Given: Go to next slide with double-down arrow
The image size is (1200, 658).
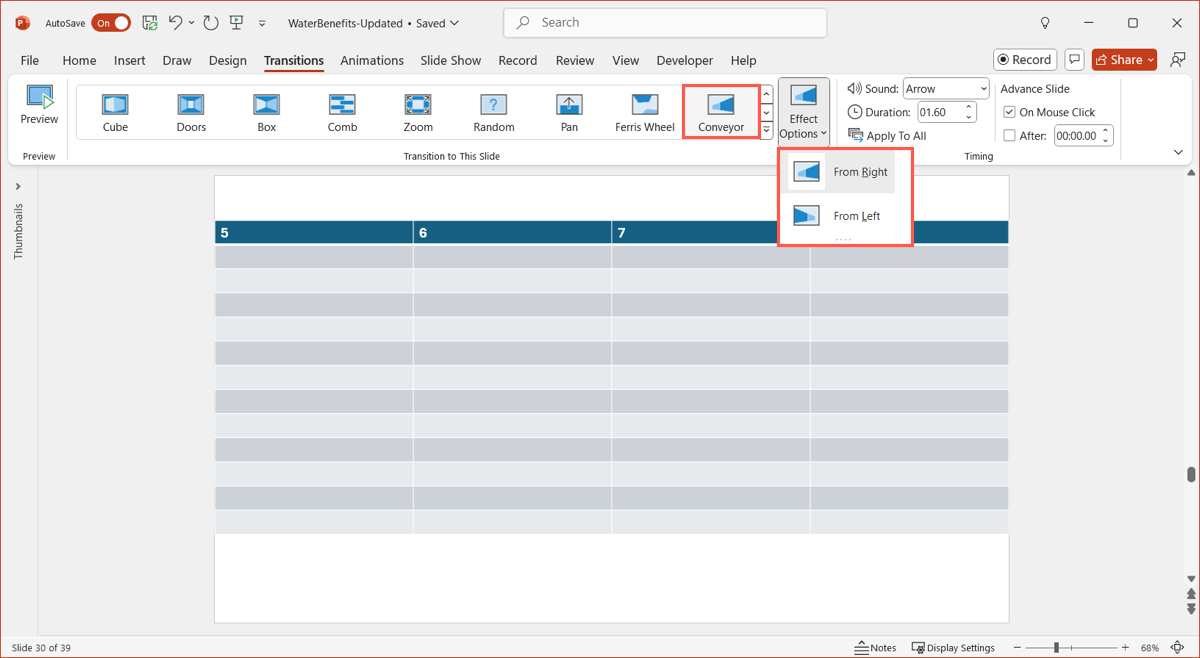Looking at the screenshot, I should [x=1191, y=608].
